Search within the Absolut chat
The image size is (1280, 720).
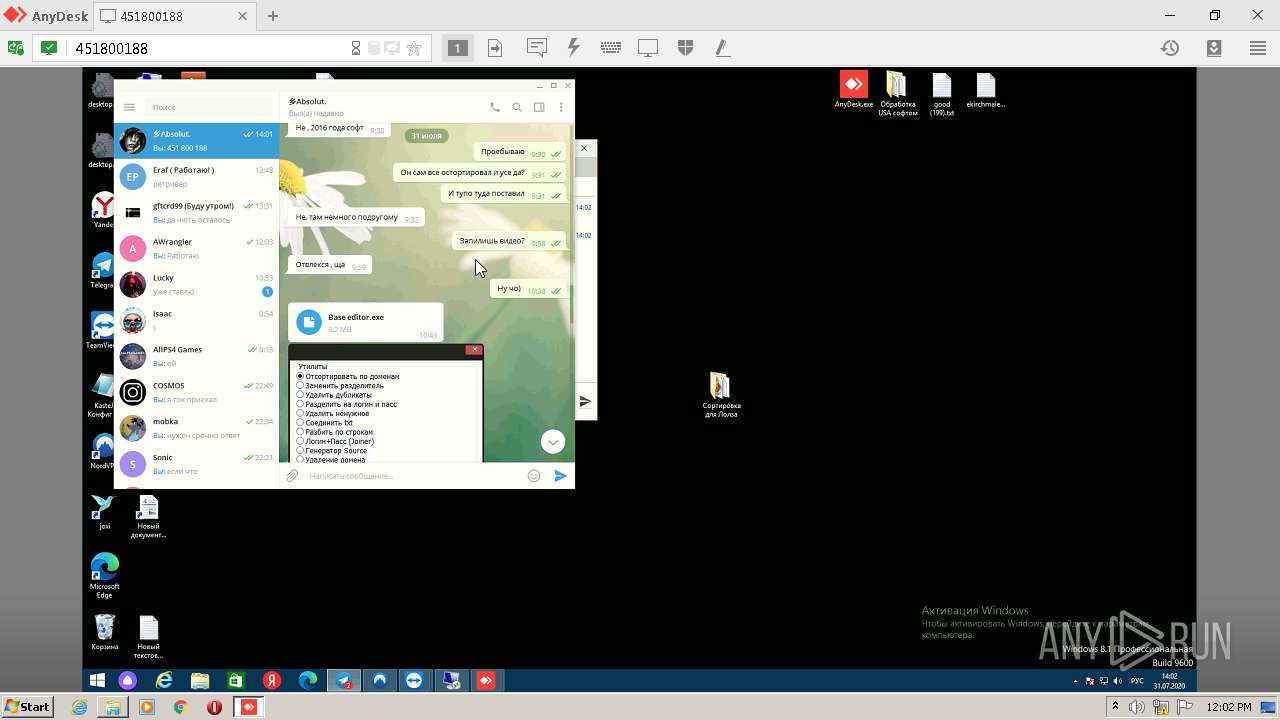pos(517,107)
